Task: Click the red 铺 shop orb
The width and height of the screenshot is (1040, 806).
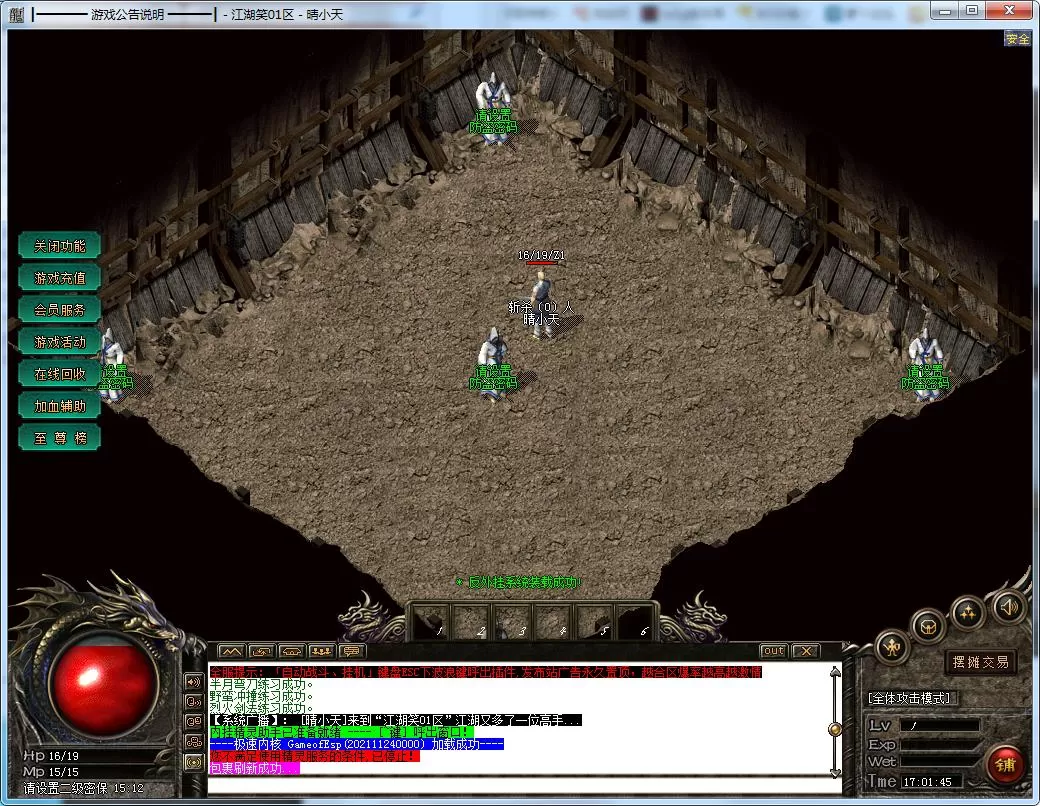Action: 1005,765
